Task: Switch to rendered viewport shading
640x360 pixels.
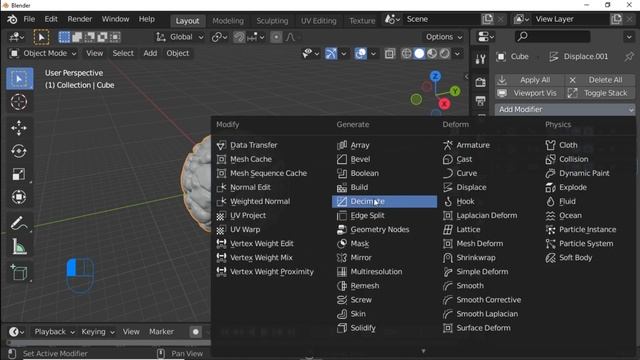Action: (x=444, y=53)
